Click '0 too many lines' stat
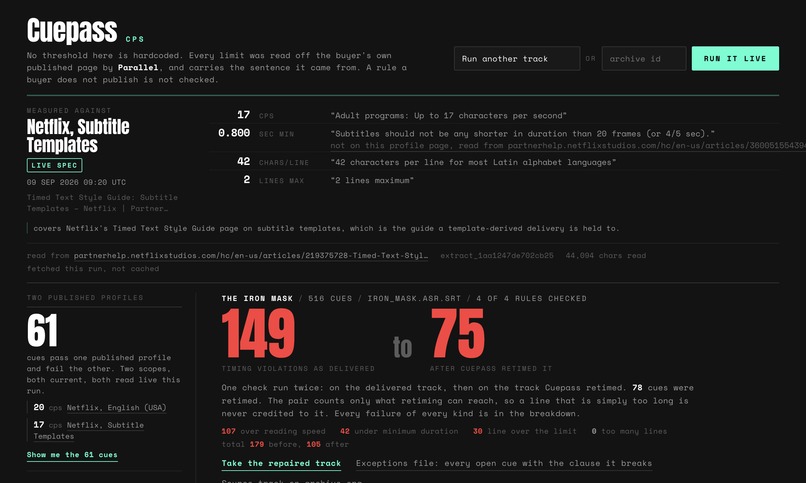The image size is (806, 483). (x=629, y=431)
